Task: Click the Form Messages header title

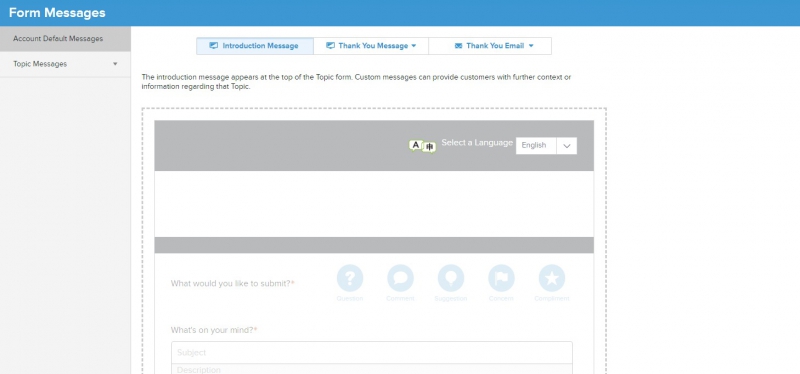Action: (x=57, y=13)
